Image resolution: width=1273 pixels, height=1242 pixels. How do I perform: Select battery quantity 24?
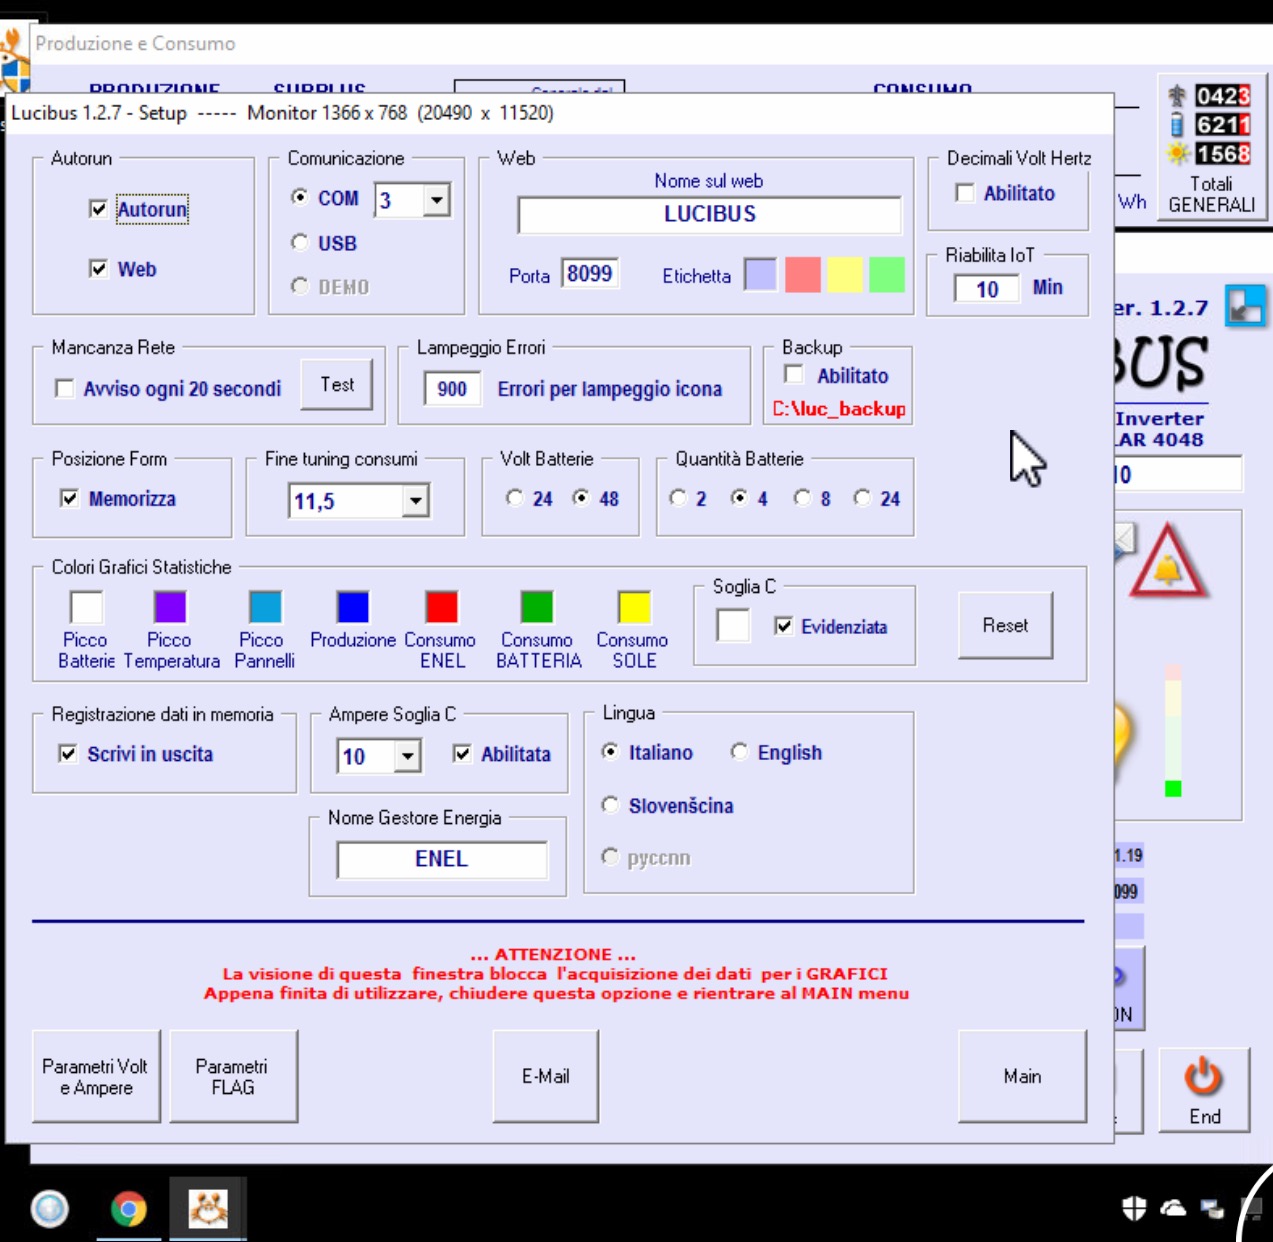coord(862,497)
